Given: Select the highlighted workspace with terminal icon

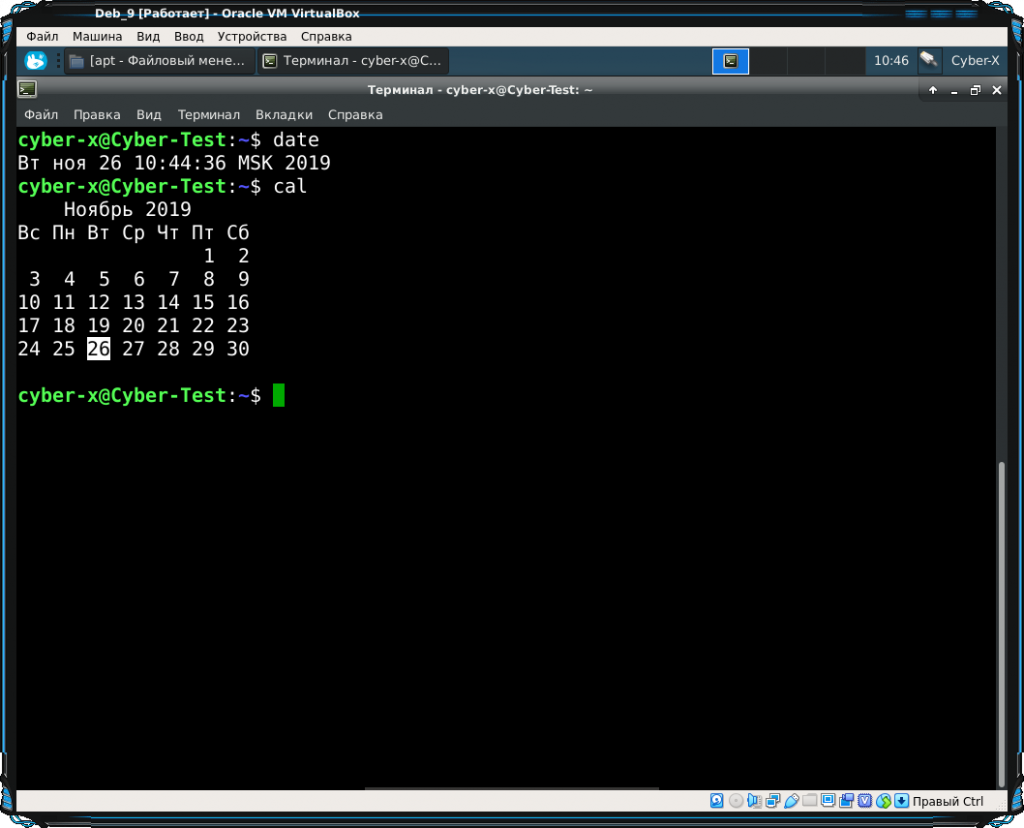Looking at the screenshot, I should (730, 61).
